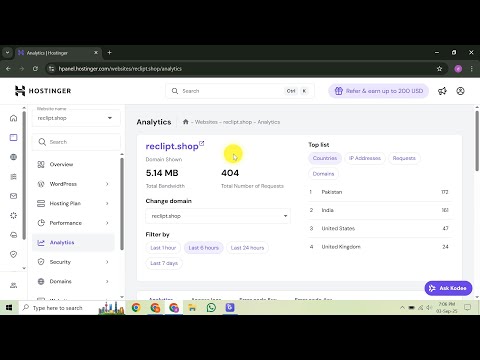
Task: Open WhatsApp from the taskbar
Action: click(x=211, y=307)
